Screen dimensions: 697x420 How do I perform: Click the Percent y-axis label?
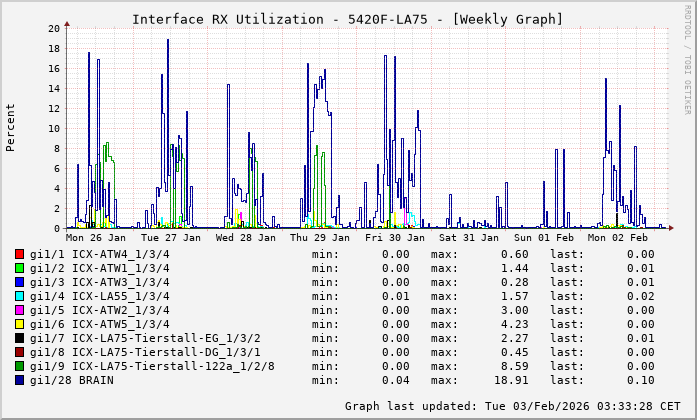point(11,127)
